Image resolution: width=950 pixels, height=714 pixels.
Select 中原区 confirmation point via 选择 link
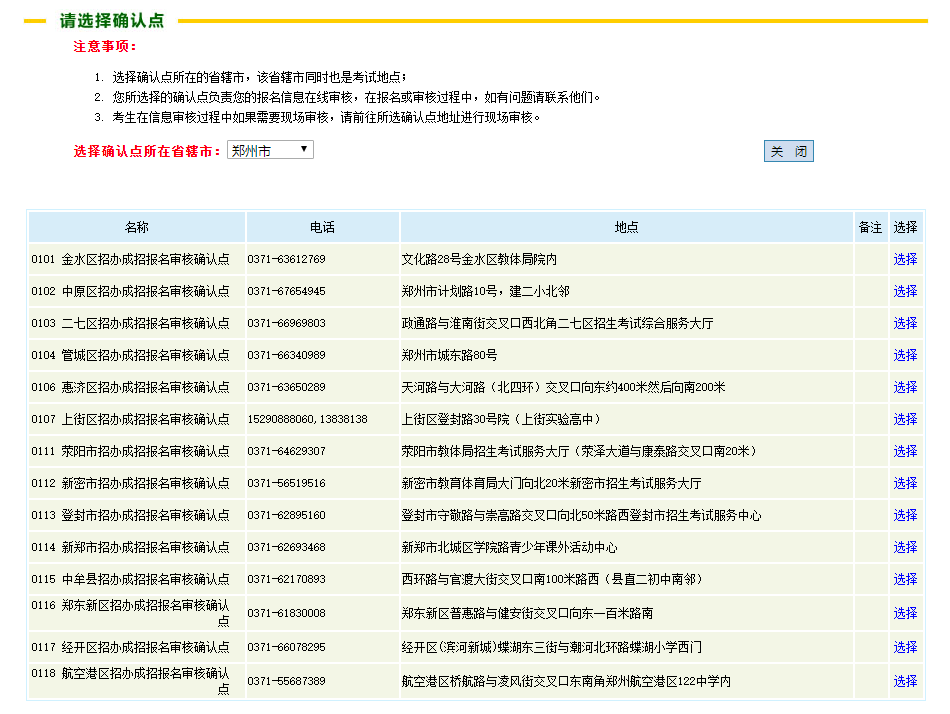[x=905, y=291]
